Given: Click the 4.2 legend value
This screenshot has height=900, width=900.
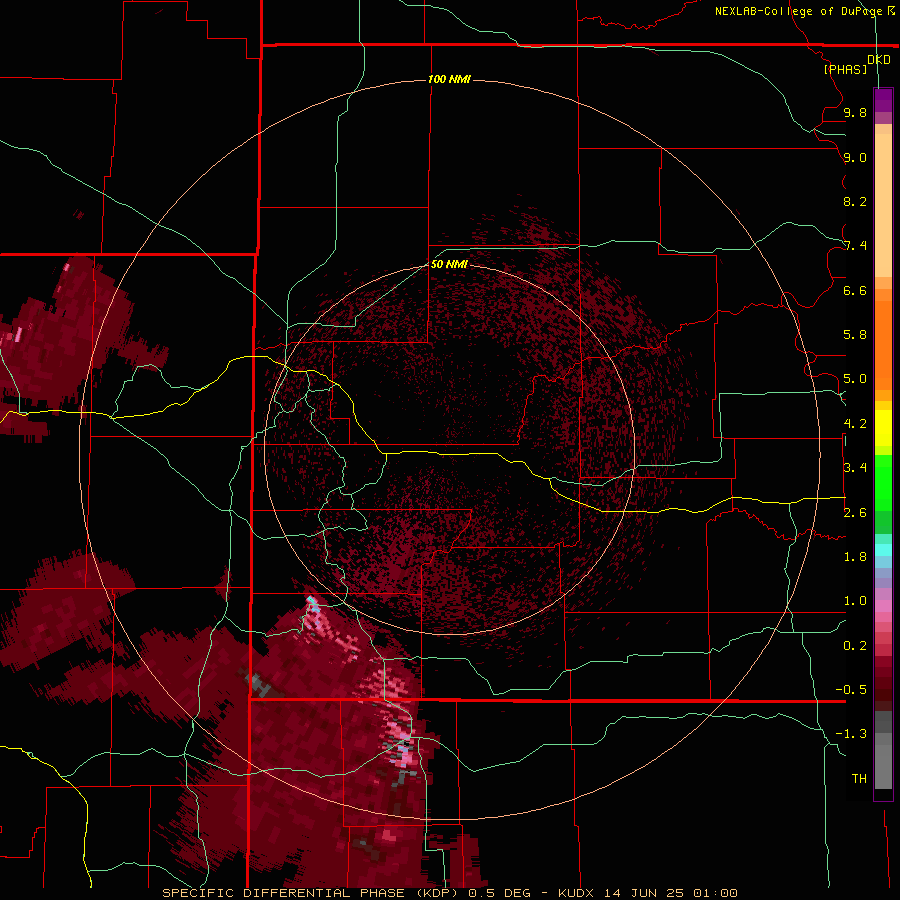Looking at the screenshot, I should [855, 424].
